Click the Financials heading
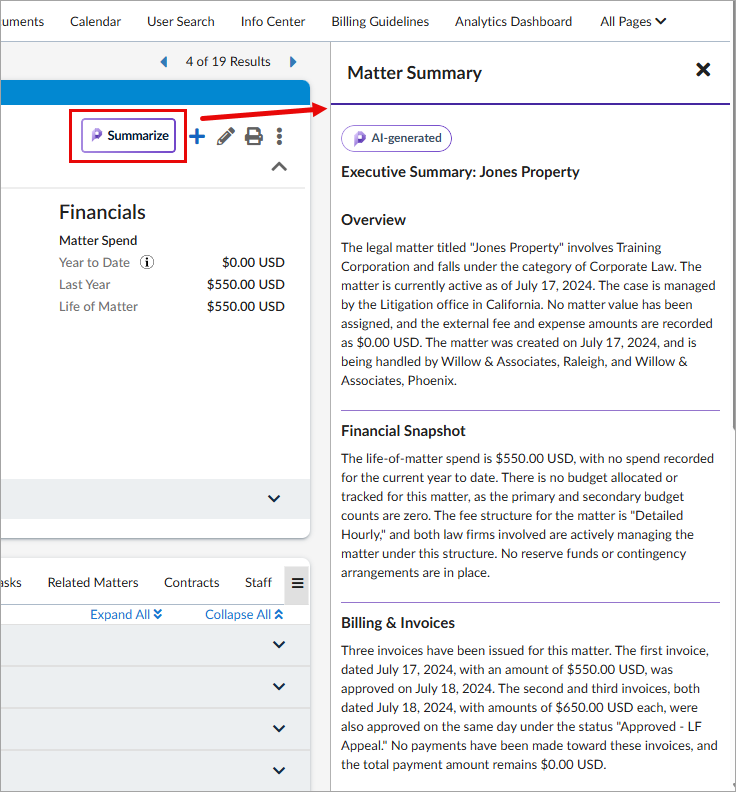The height and width of the screenshot is (792, 736). tap(103, 212)
